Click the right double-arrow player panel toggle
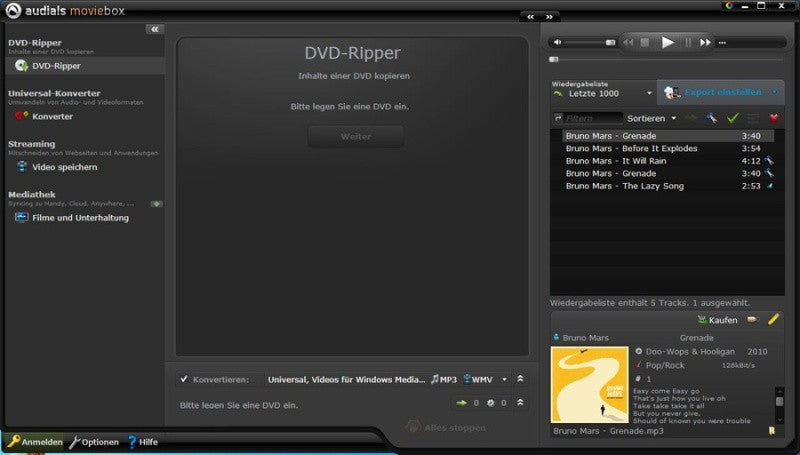800x455 pixels. [549, 17]
